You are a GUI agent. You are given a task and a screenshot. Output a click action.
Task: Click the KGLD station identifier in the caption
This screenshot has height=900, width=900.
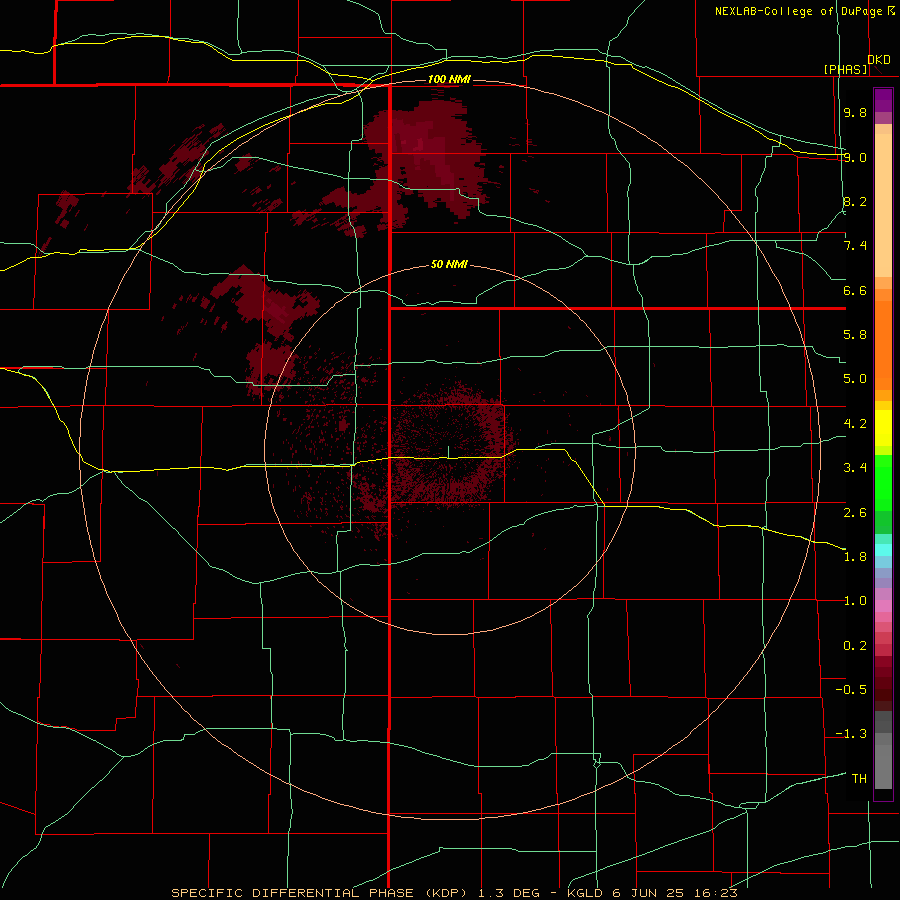tap(585, 893)
